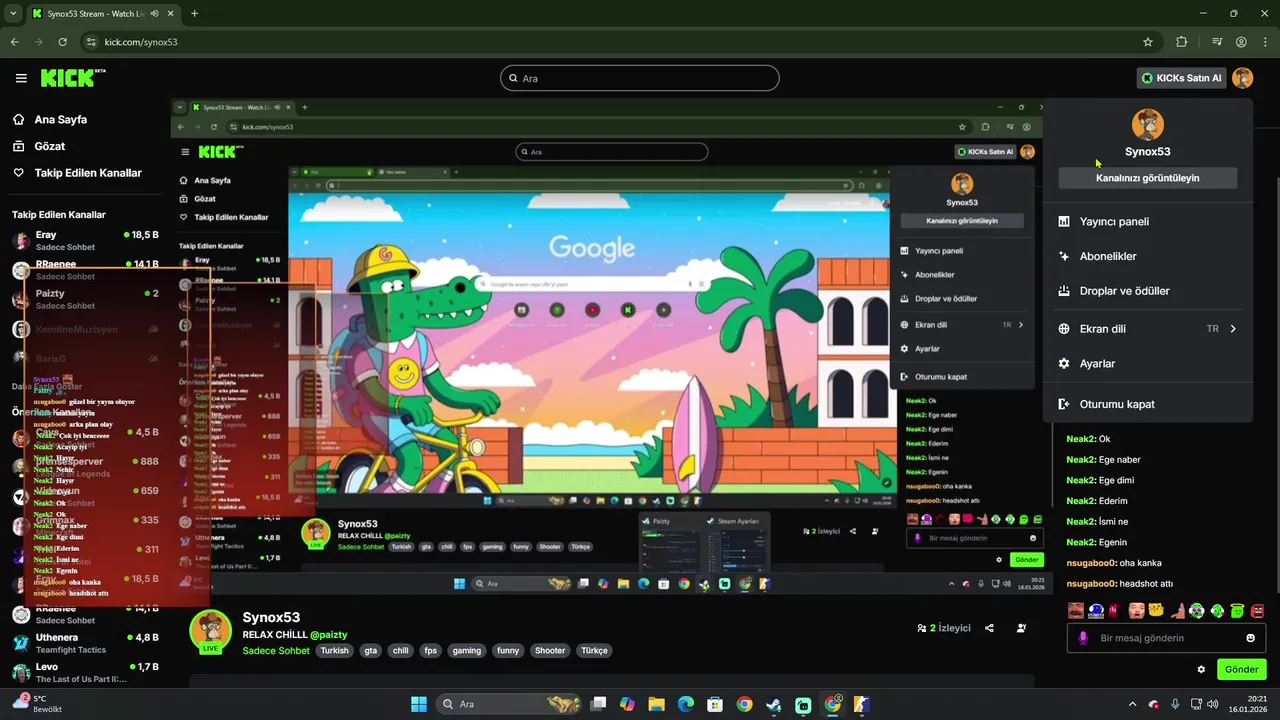Click the share icon beside 2 İzleyici at bottom

tap(989, 628)
